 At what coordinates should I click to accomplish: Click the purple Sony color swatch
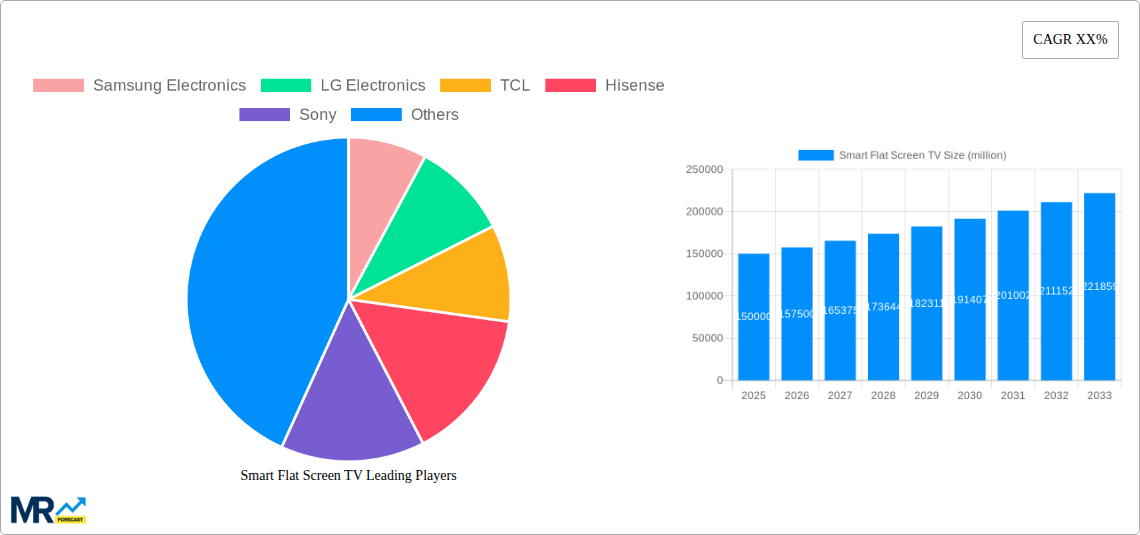point(265,114)
